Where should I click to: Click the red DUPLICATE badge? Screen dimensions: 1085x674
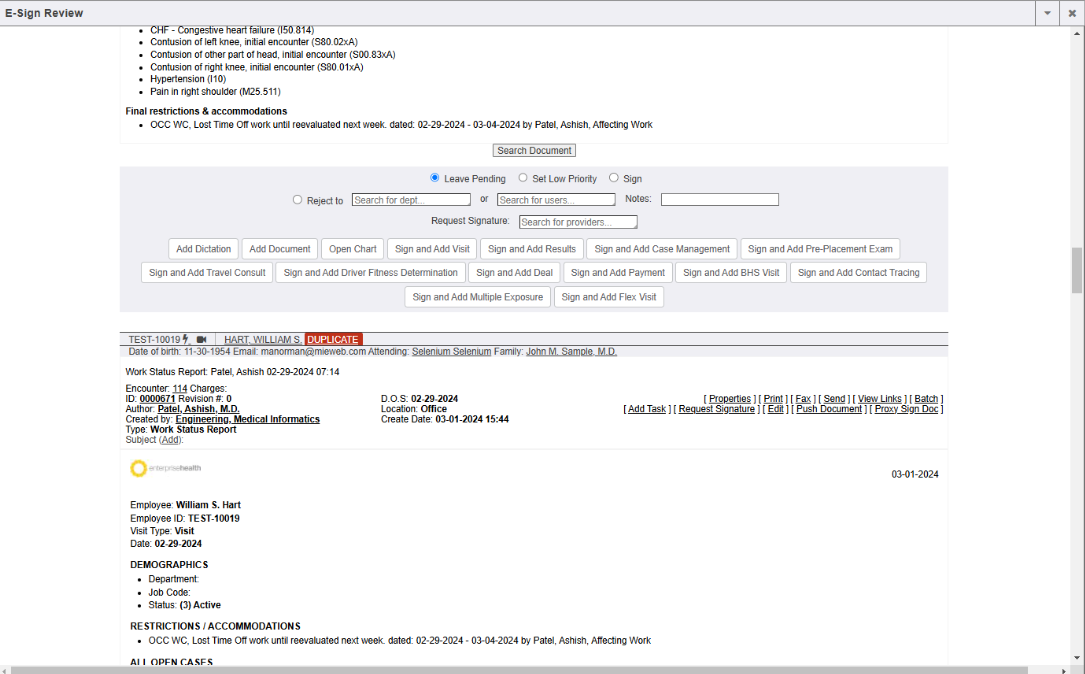point(333,340)
